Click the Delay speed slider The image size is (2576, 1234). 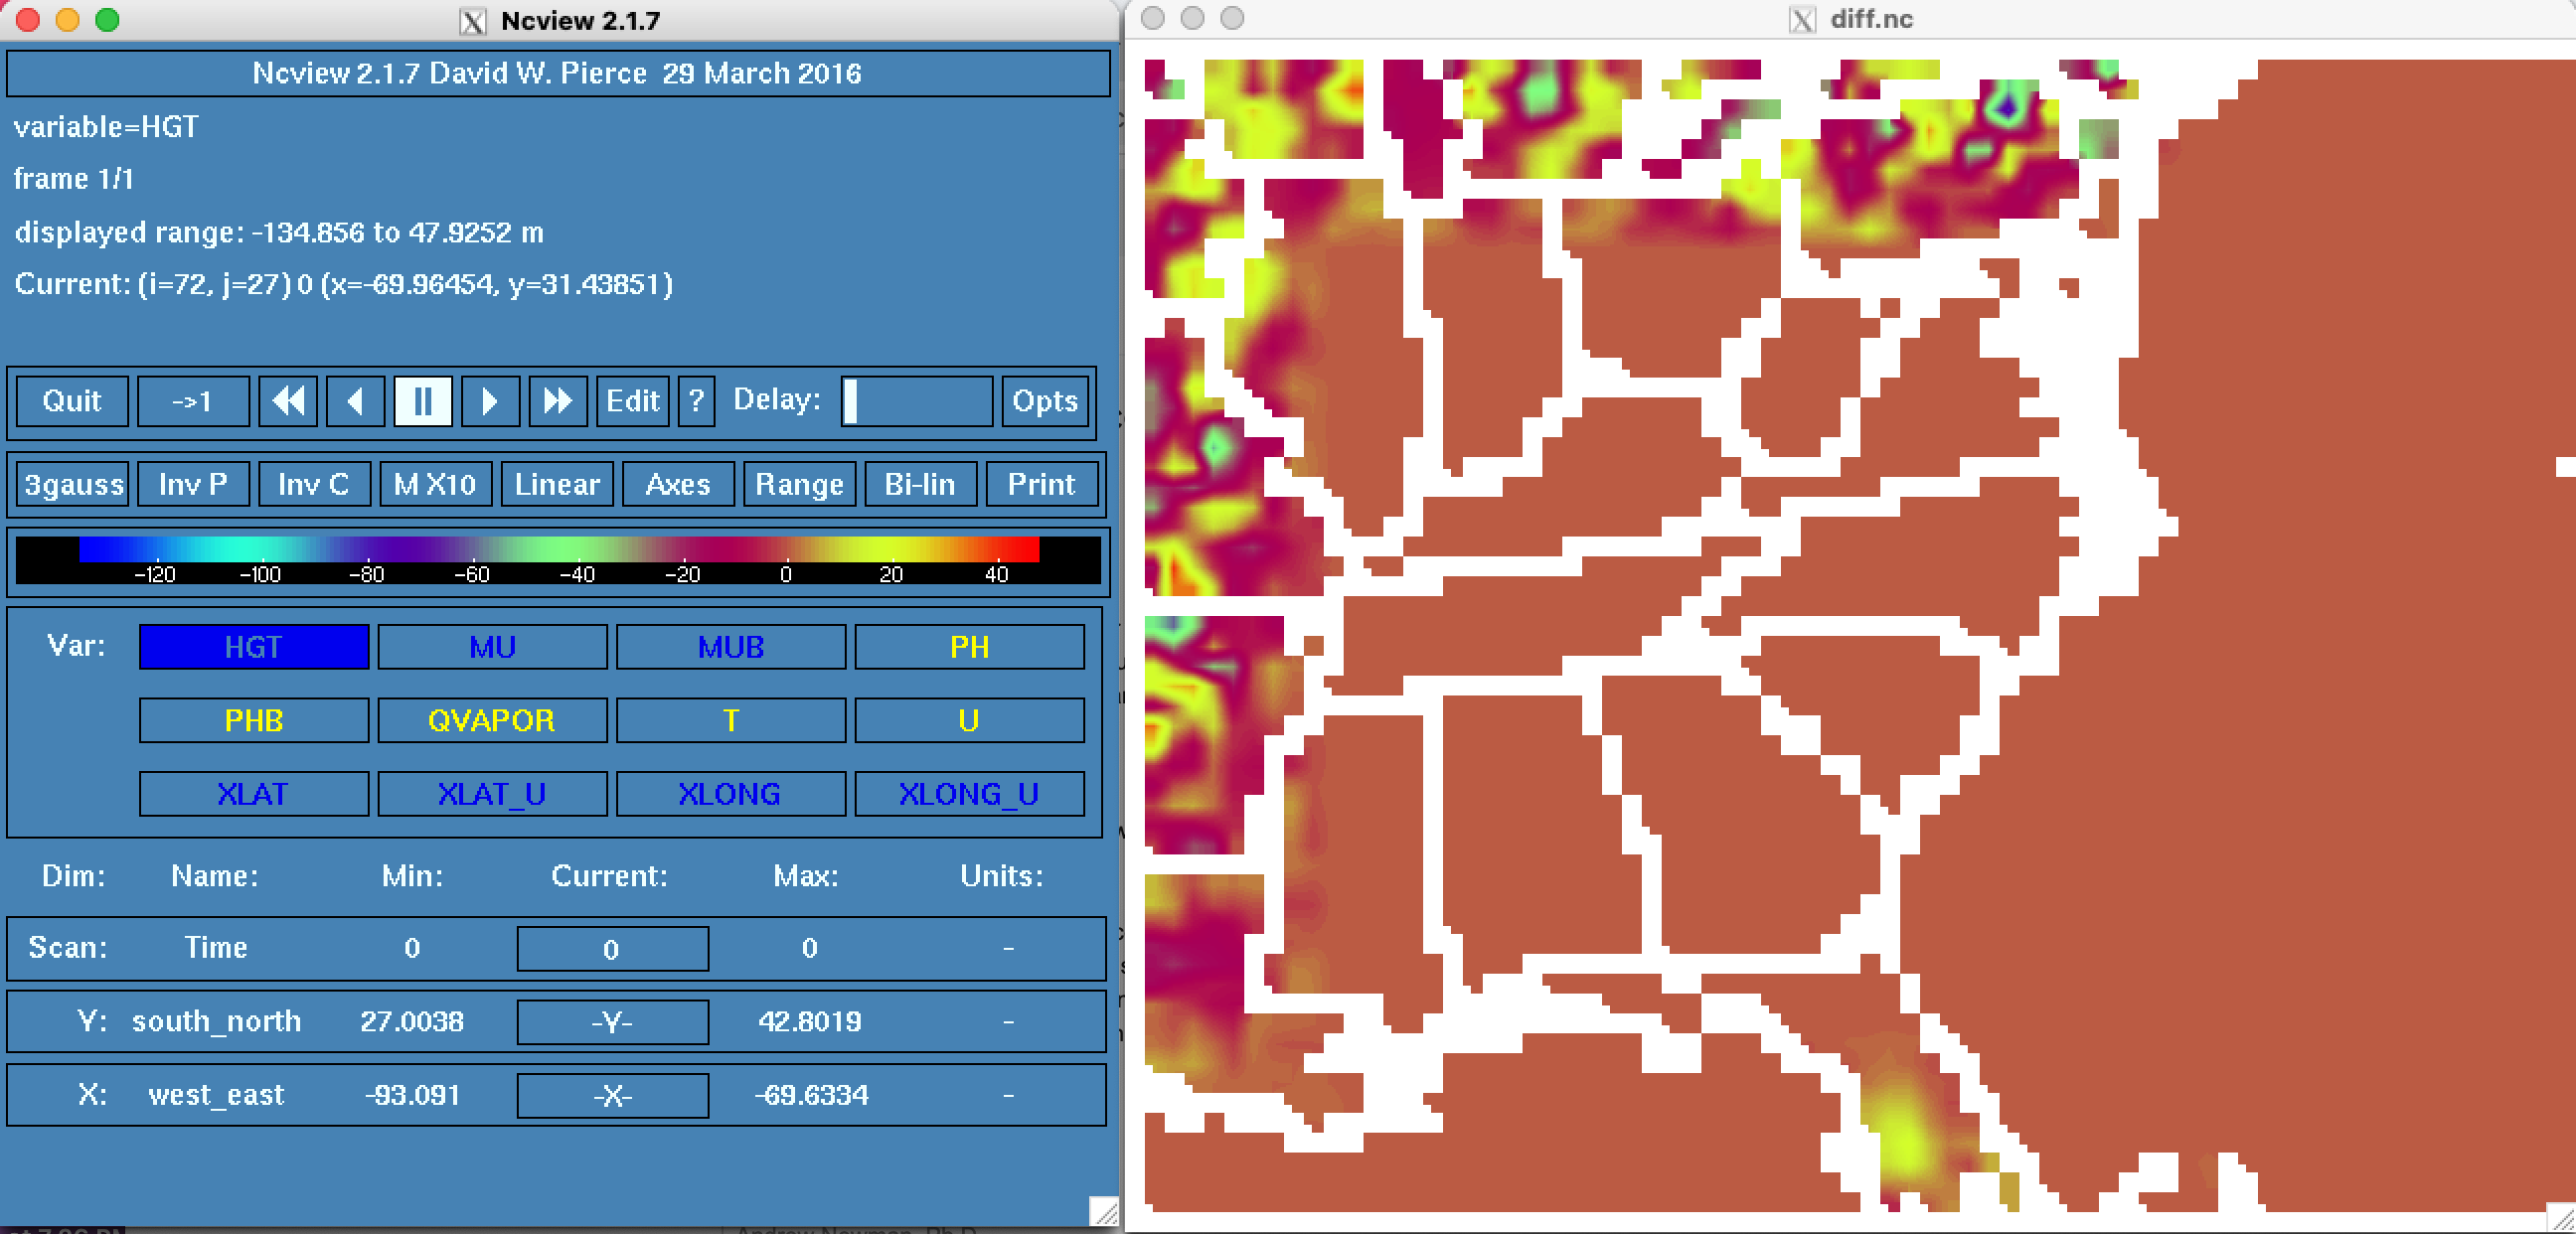(916, 401)
